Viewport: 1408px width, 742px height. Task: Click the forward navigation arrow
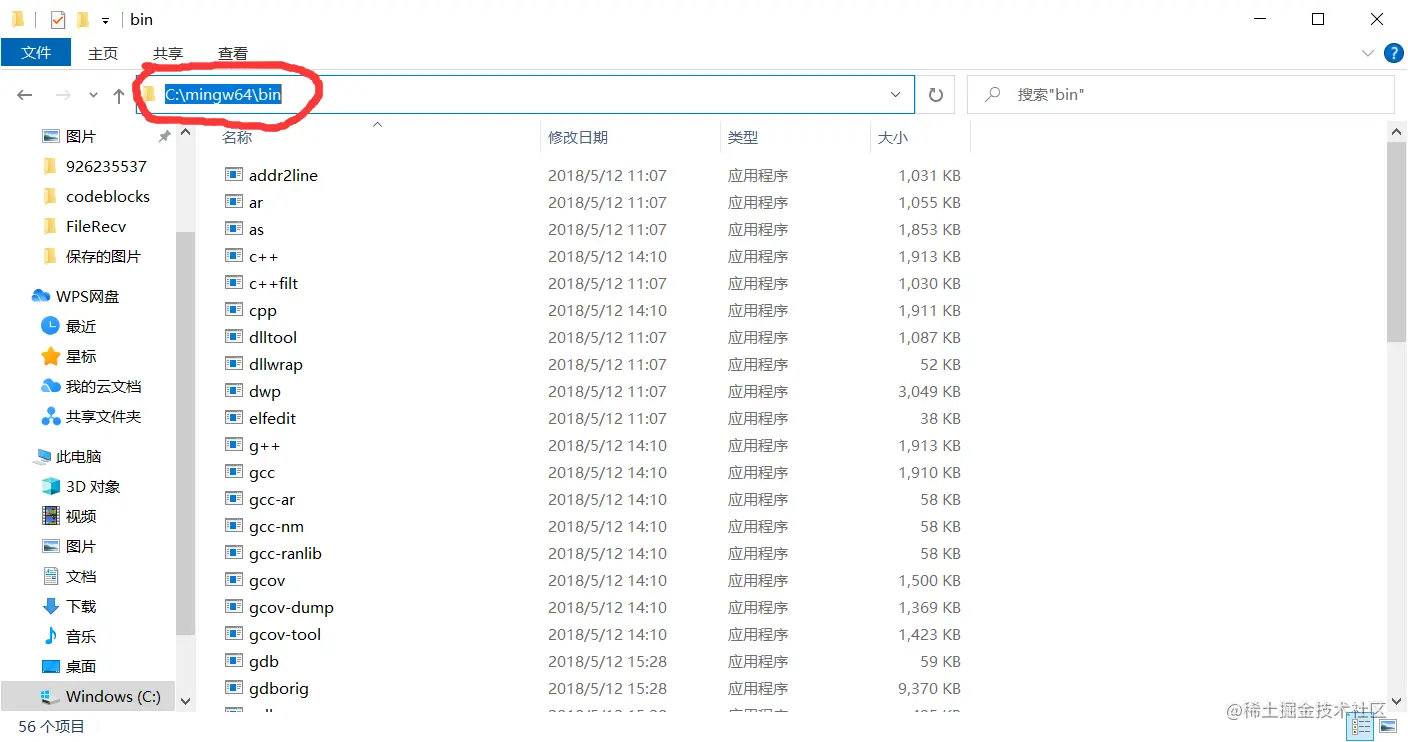point(63,95)
